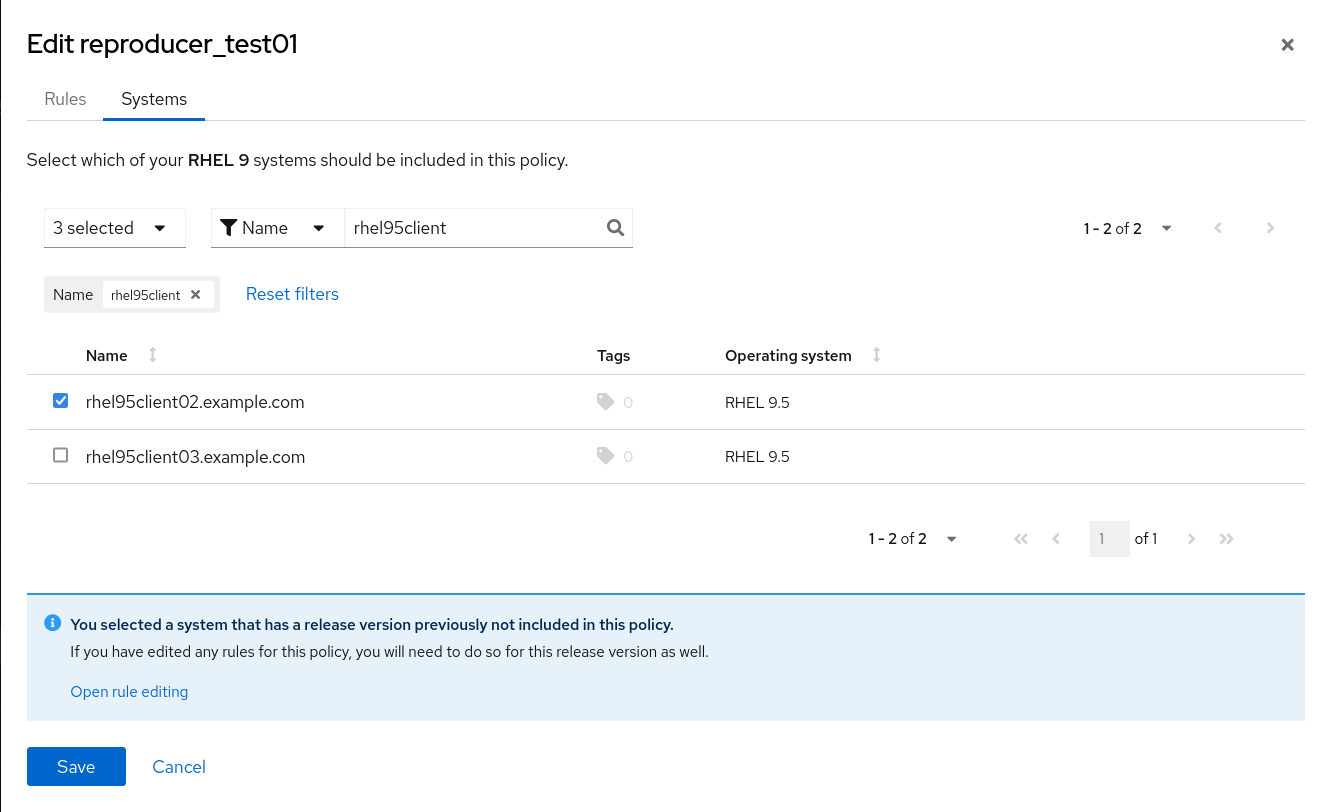1330x812 pixels.
Task: Sort by Name column arrows
Action: coord(153,355)
